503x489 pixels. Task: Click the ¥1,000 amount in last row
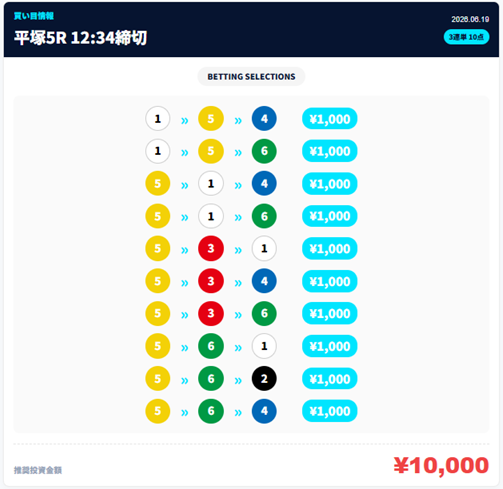[330, 411]
